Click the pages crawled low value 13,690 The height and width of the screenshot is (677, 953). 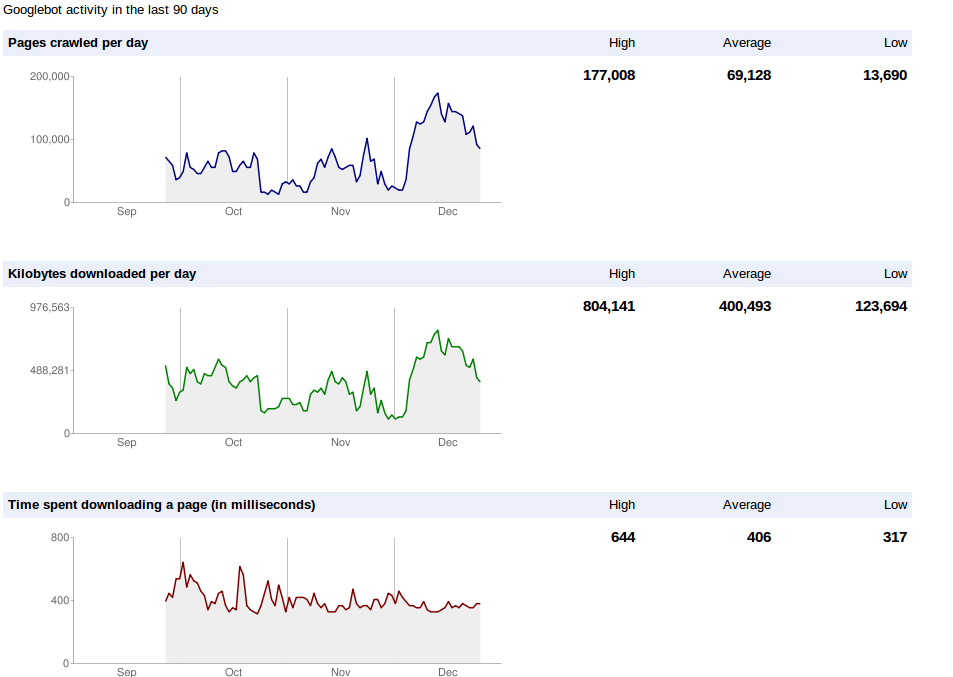pos(885,75)
